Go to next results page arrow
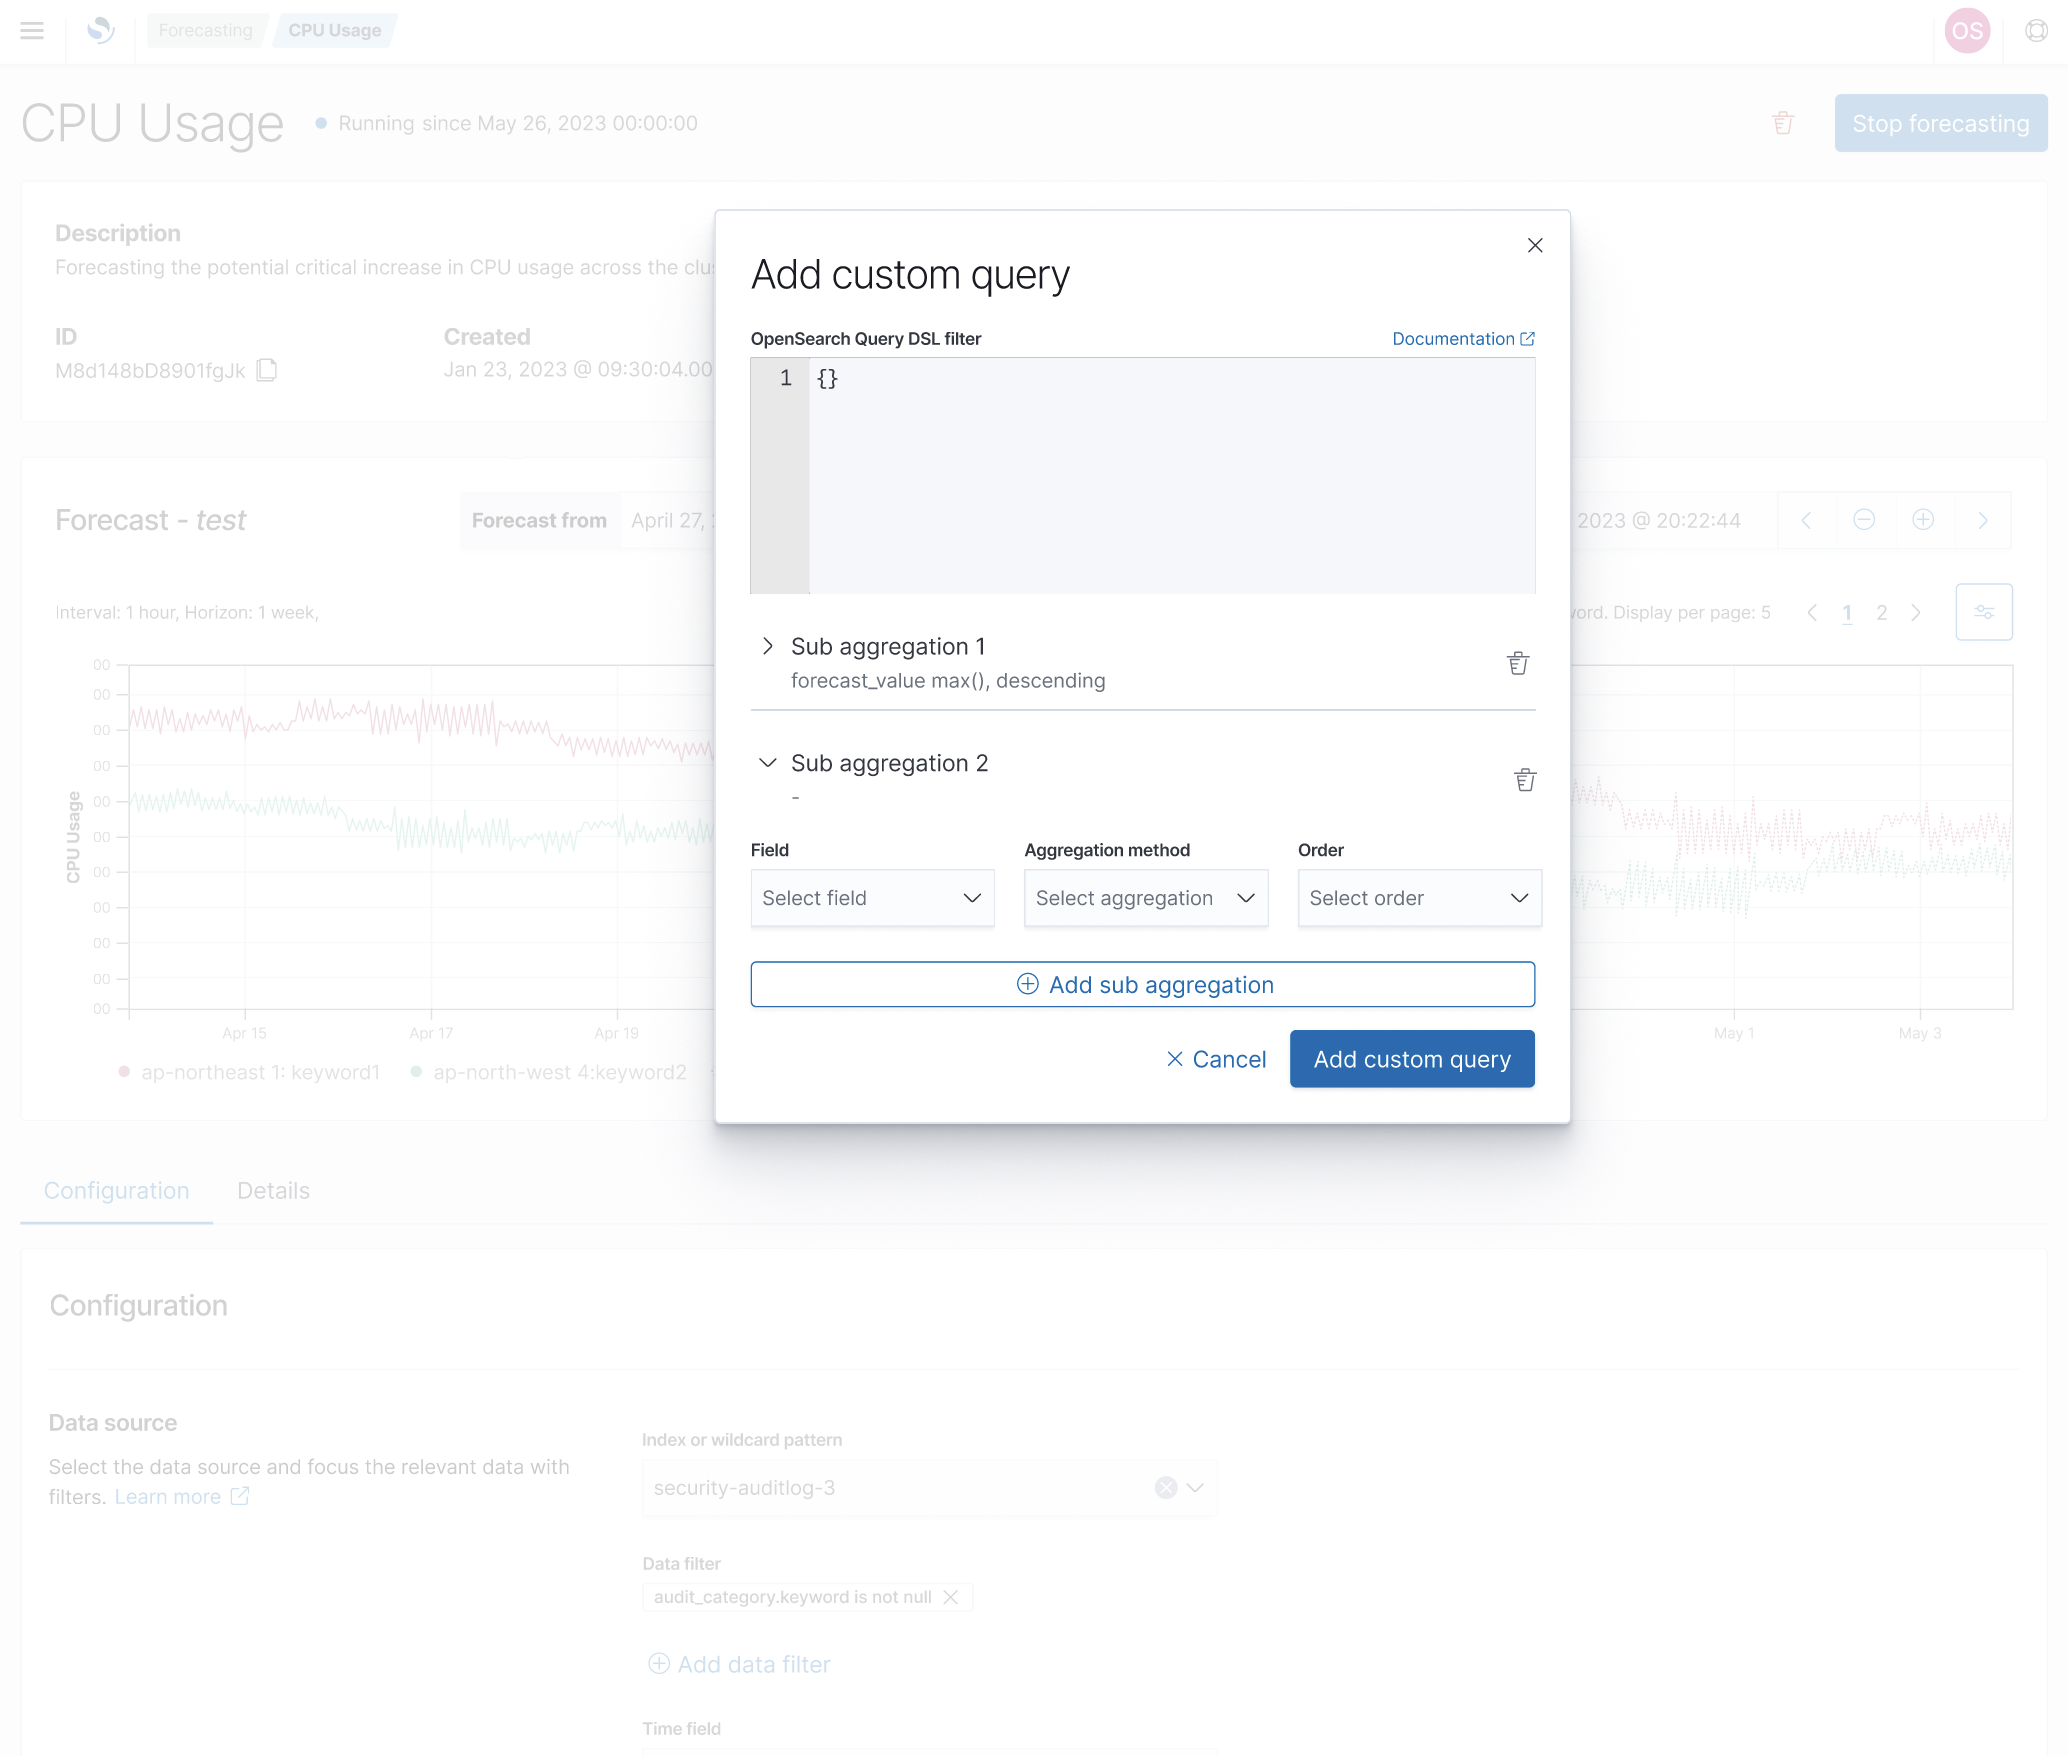The width and height of the screenshot is (2068, 1756). click(x=1917, y=612)
